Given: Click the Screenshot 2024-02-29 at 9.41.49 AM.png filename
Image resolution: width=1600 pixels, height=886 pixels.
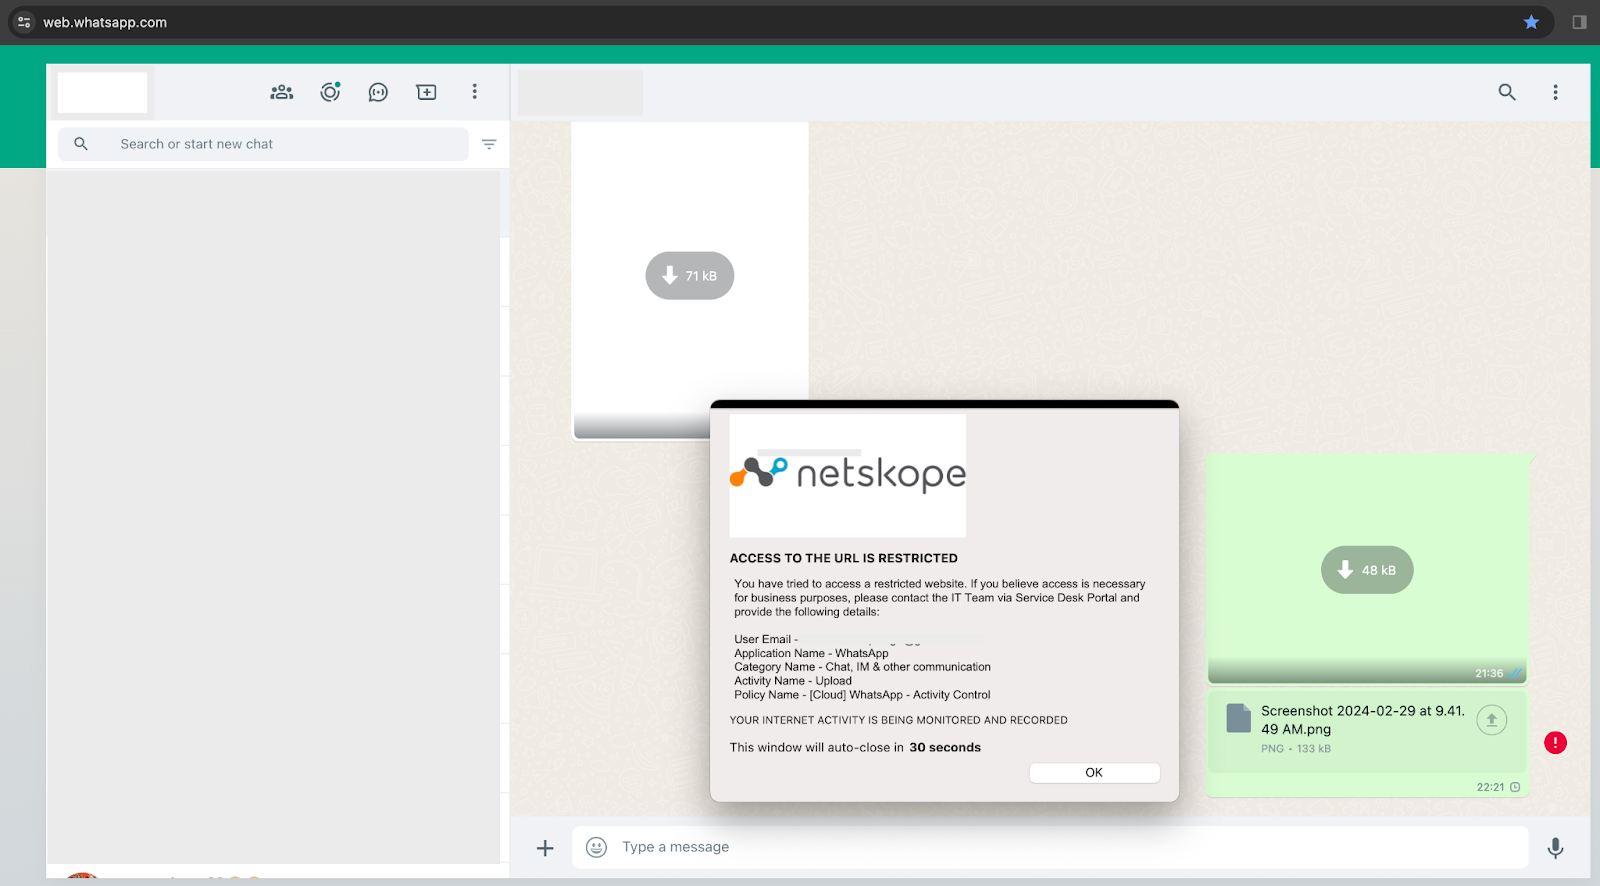Looking at the screenshot, I should coord(1362,720).
